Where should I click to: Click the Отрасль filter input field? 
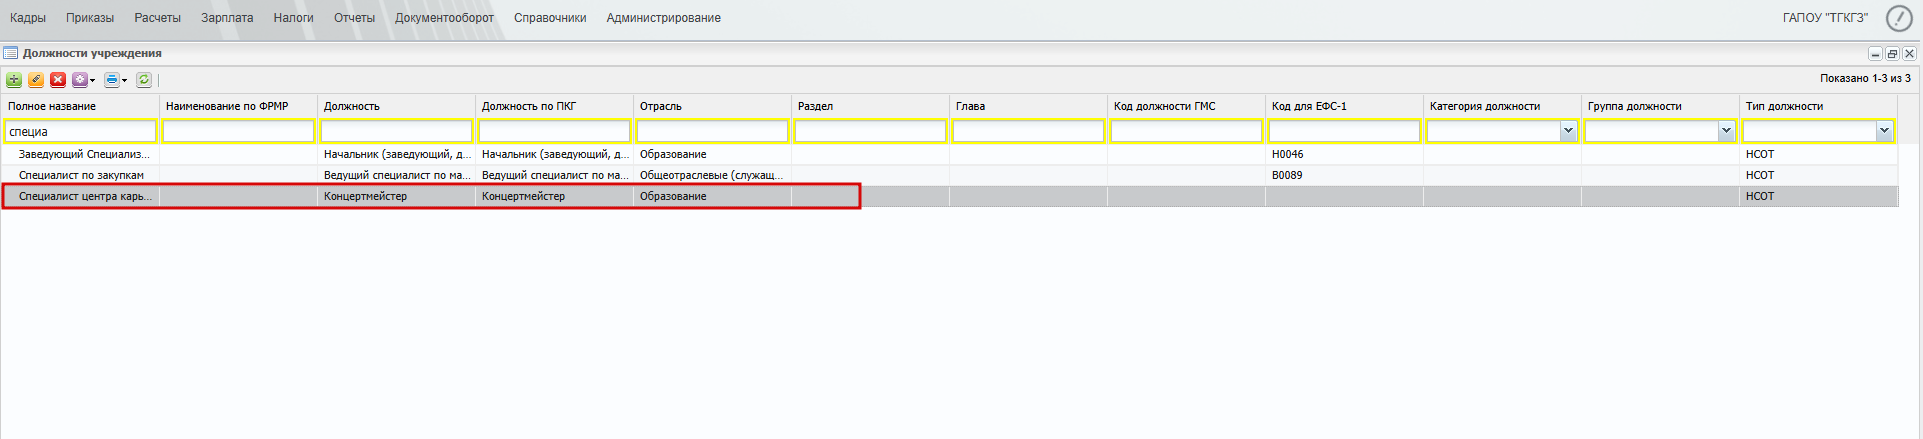(x=712, y=131)
